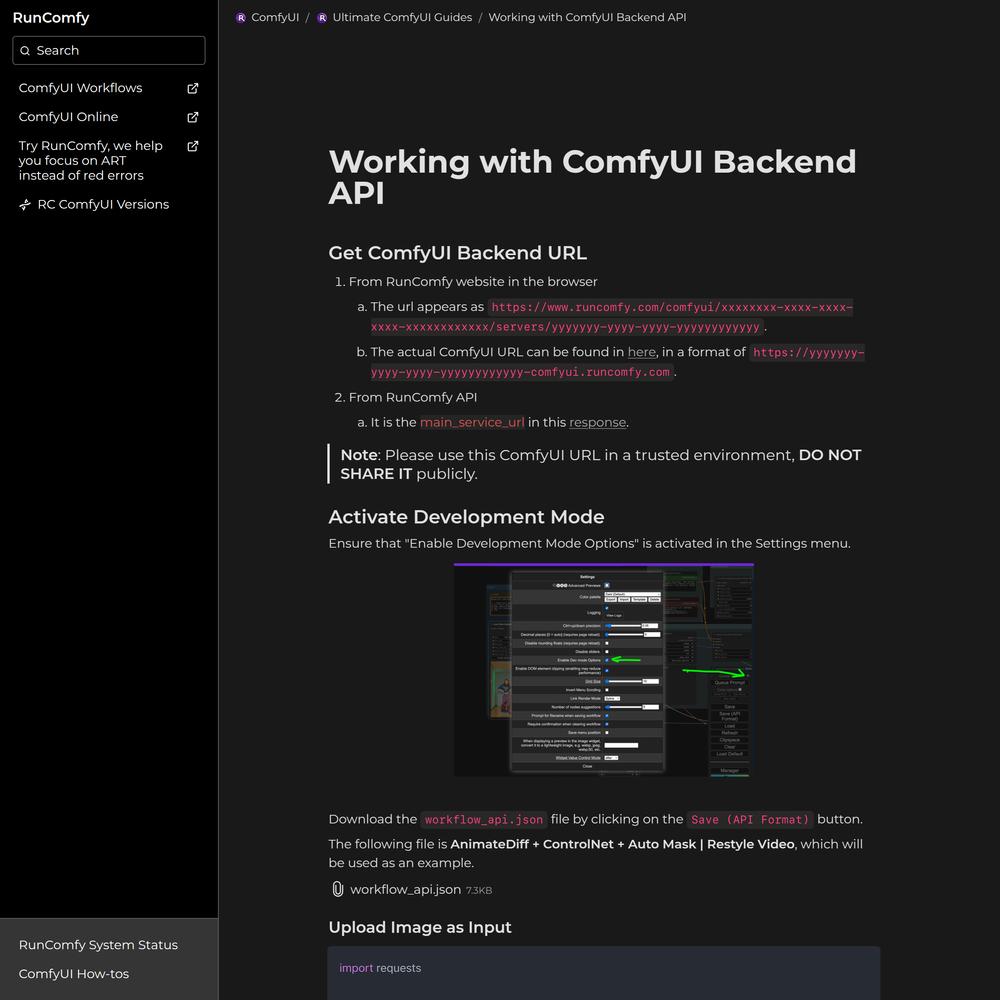Click the main_service_url code text
Screen dimensions: 1000x1000
tap(472, 422)
